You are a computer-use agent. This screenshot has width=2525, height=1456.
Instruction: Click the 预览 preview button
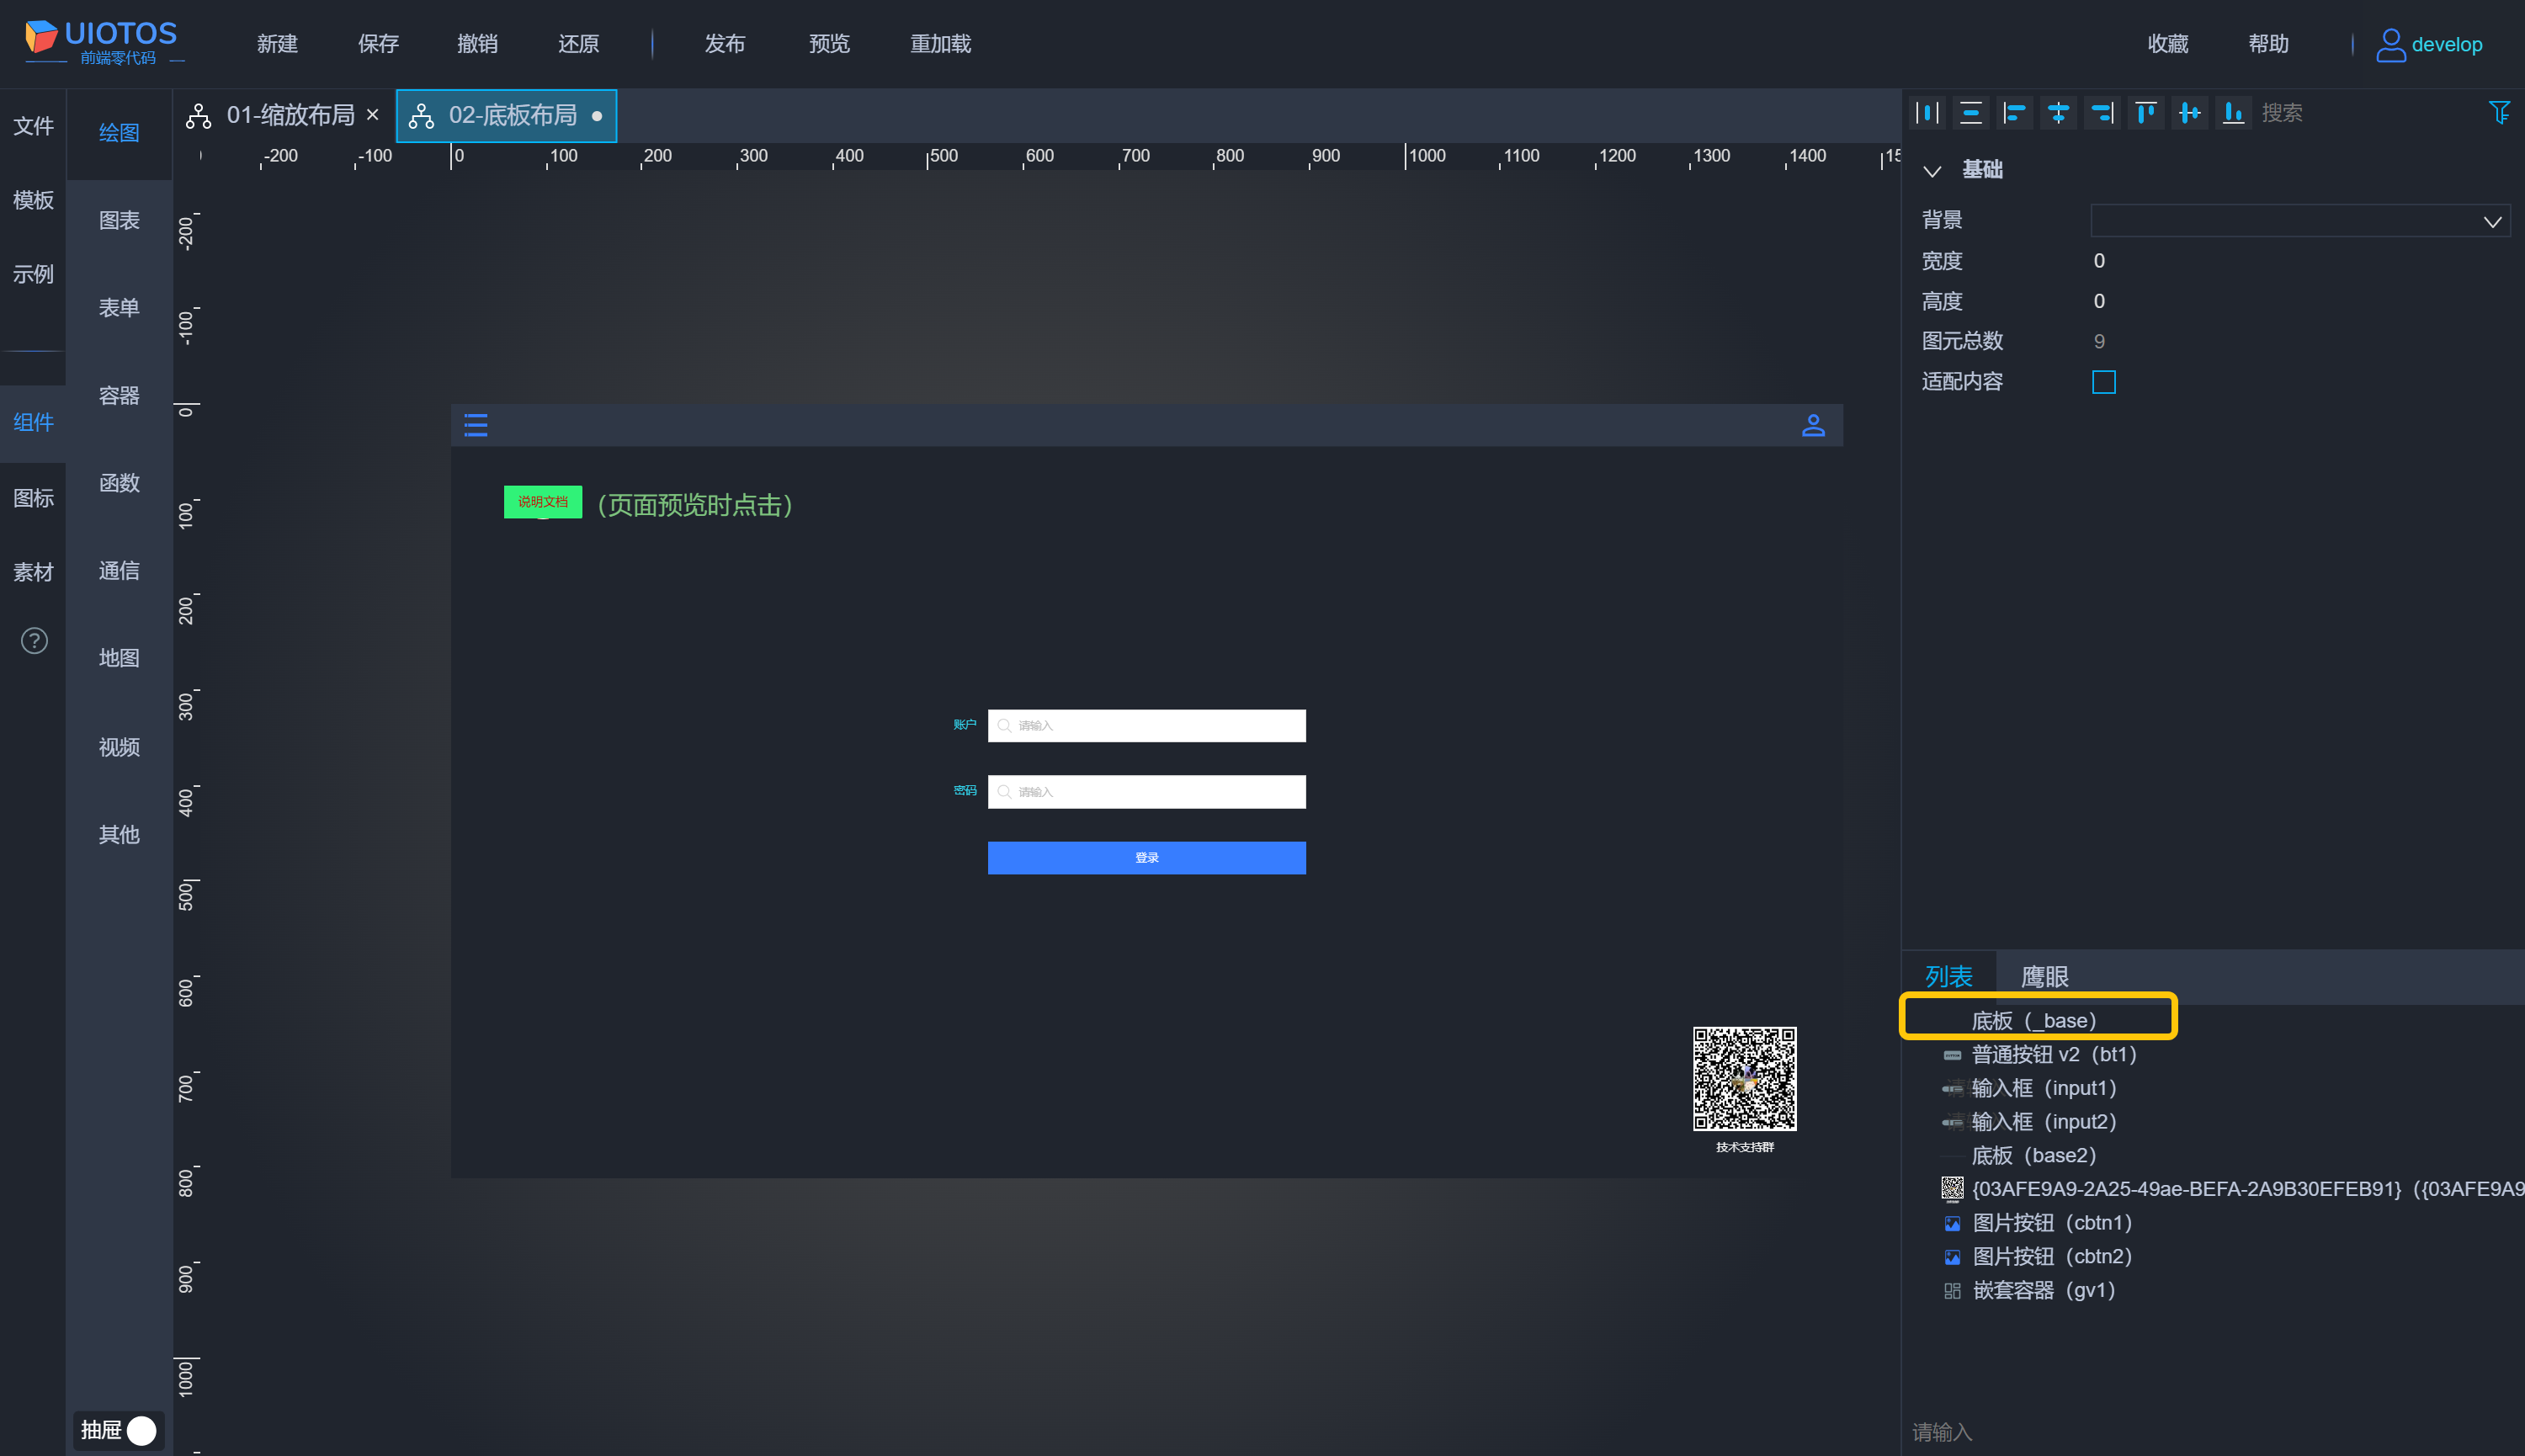(829, 44)
